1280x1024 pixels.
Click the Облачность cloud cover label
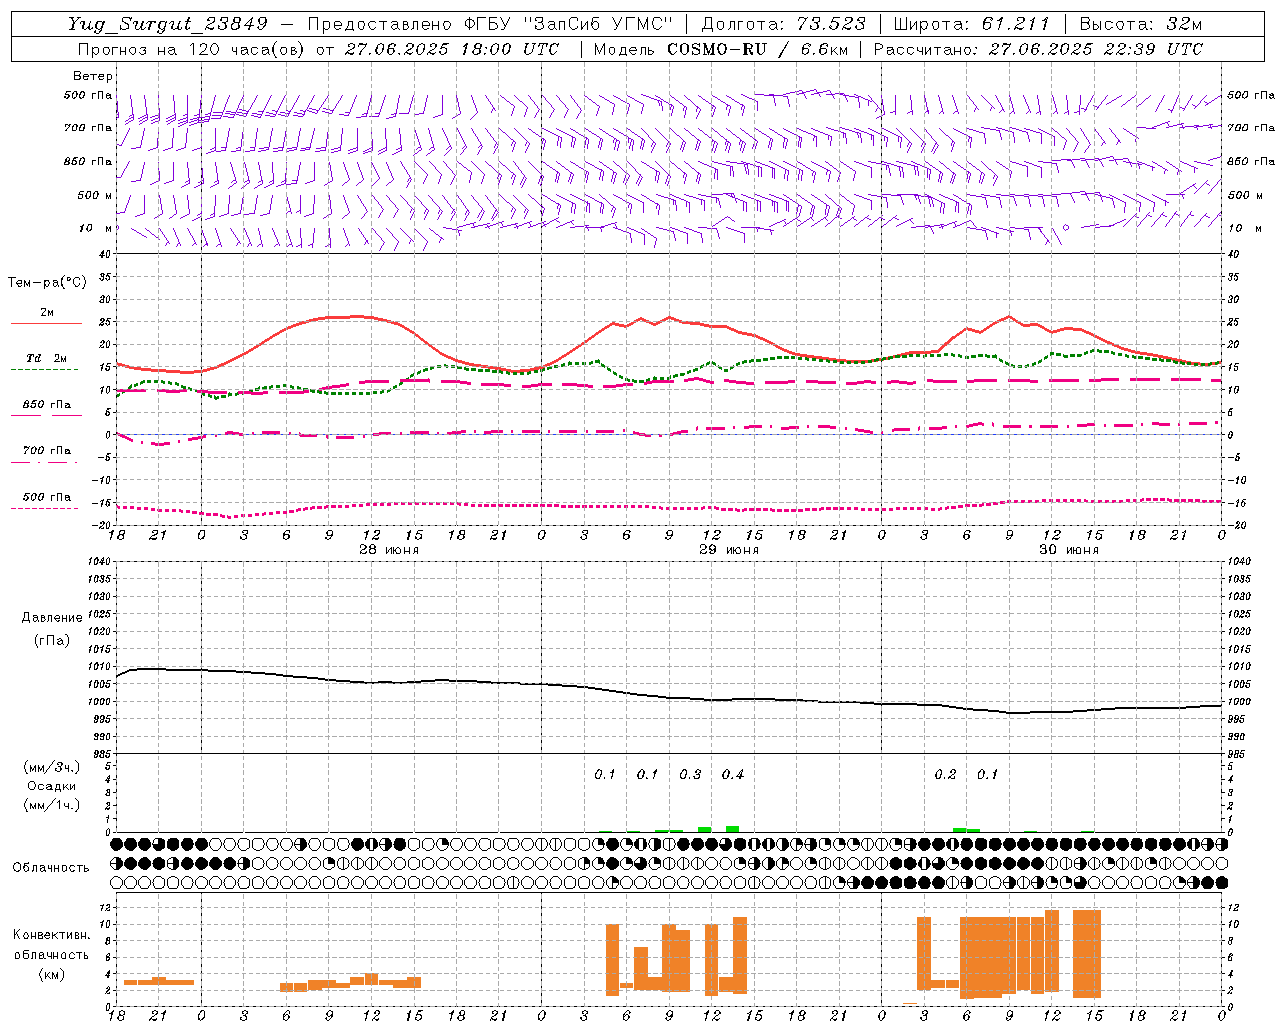pyautogui.click(x=51, y=868)
